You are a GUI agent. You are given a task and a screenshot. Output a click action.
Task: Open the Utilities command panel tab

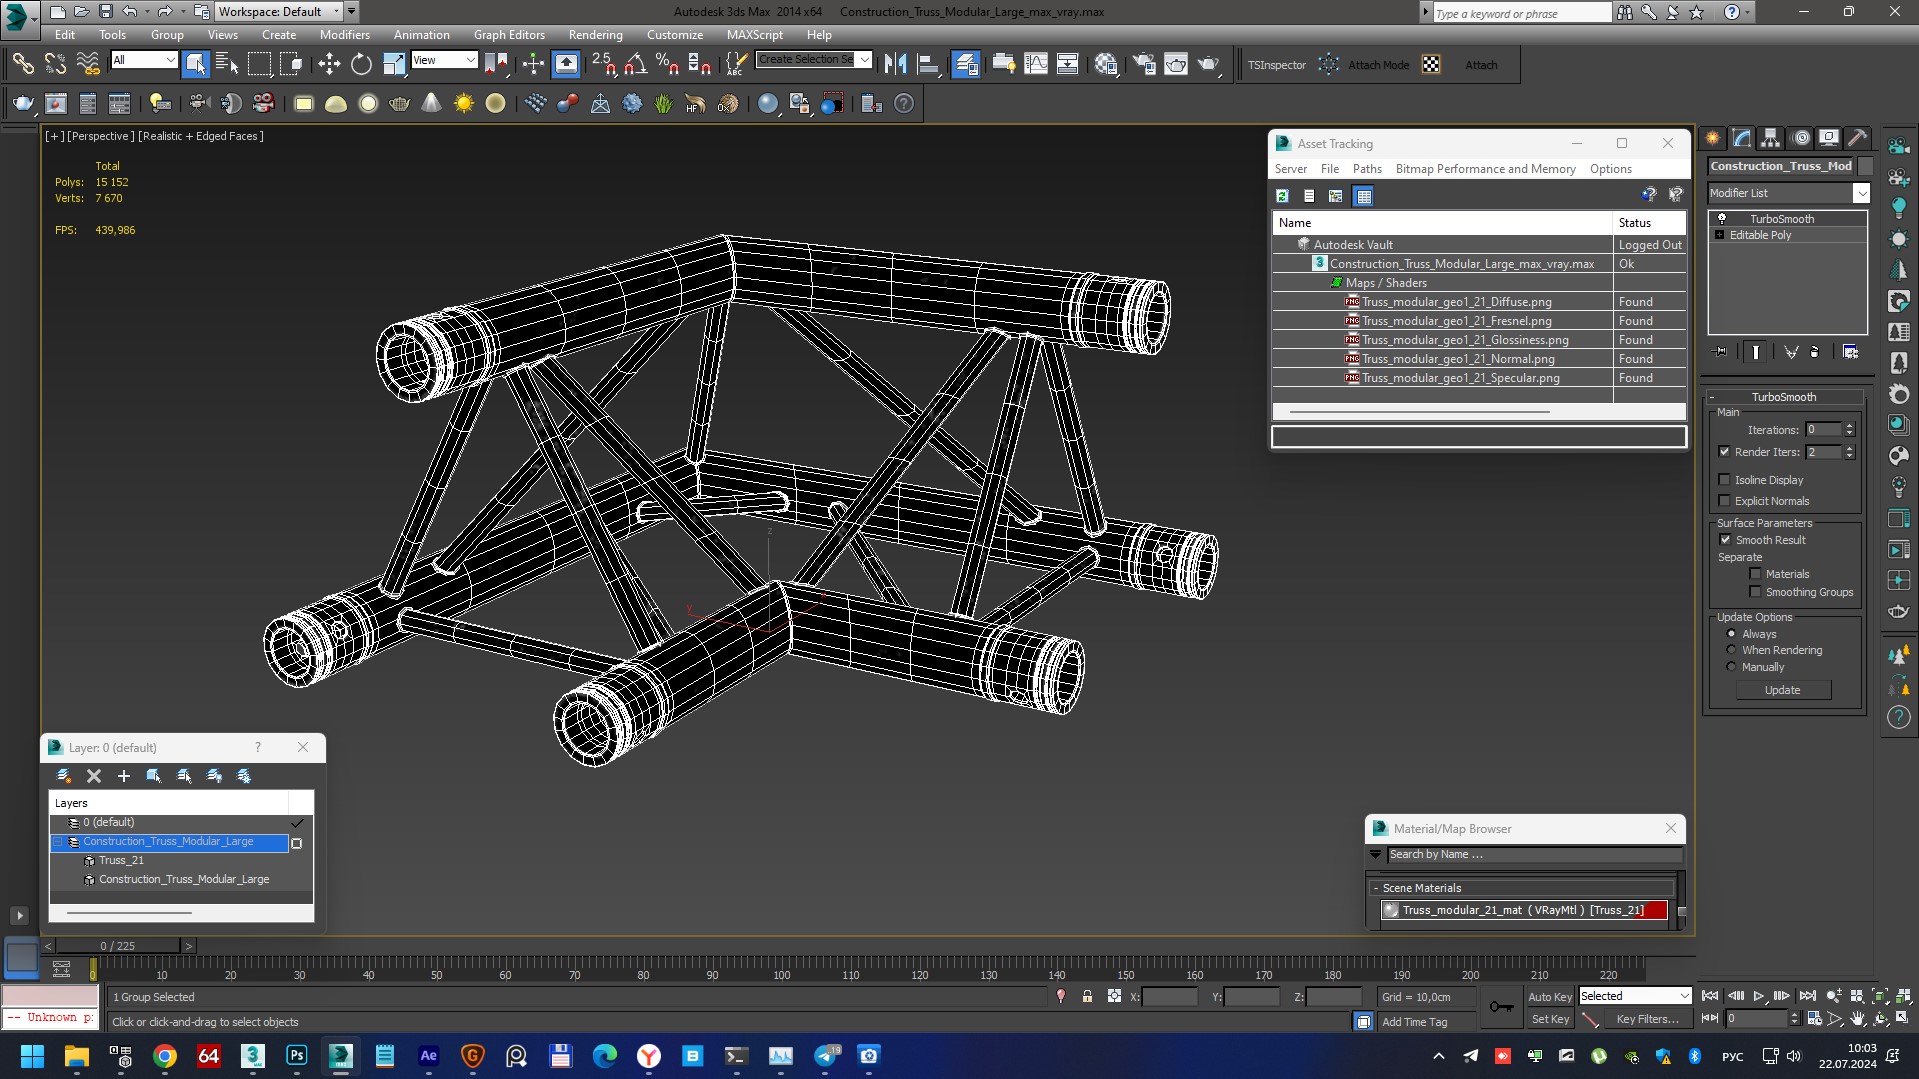(x=1858, y=138)
